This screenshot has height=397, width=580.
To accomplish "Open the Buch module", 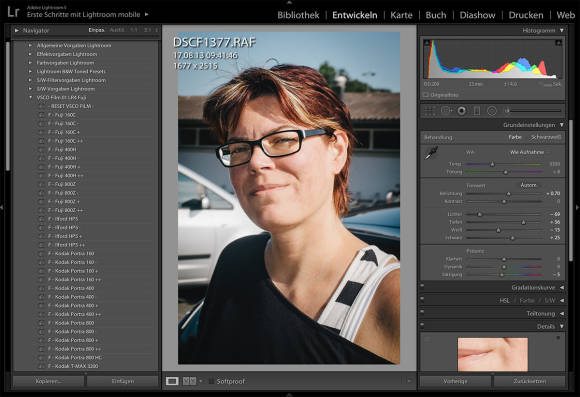I will [436, 15].
